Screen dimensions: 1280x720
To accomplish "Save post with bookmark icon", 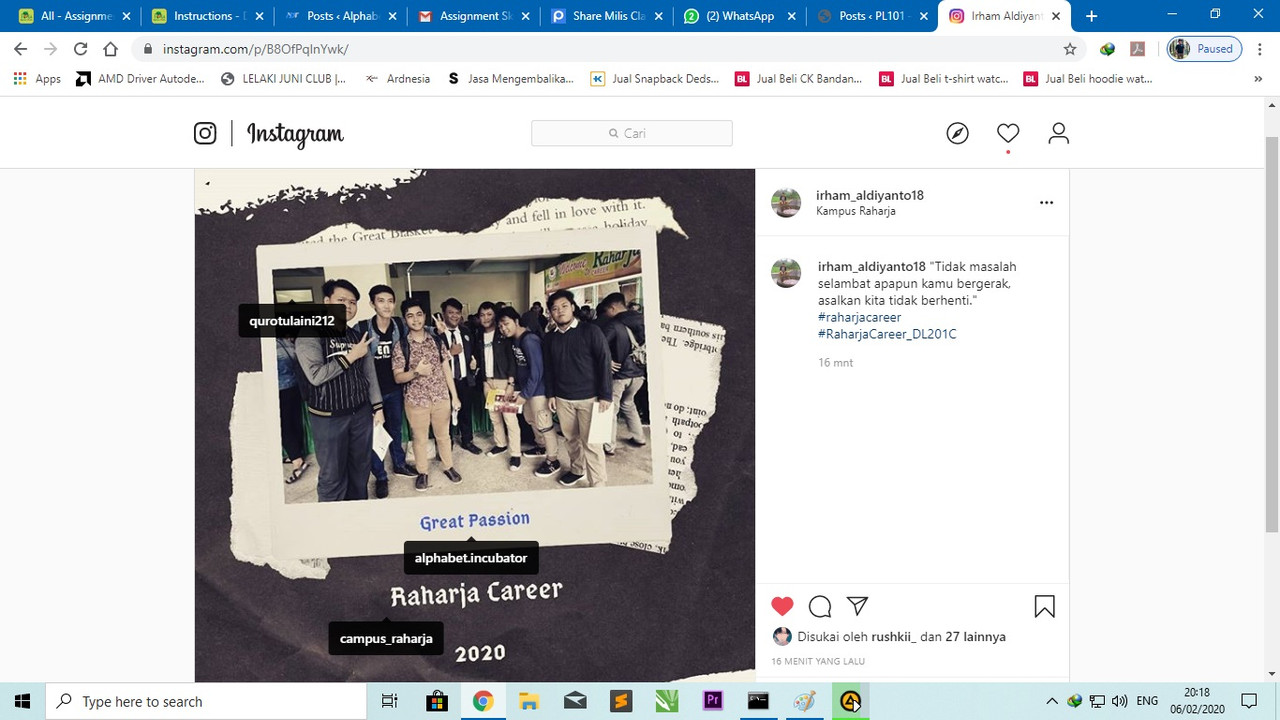I will pos(1045,606).
